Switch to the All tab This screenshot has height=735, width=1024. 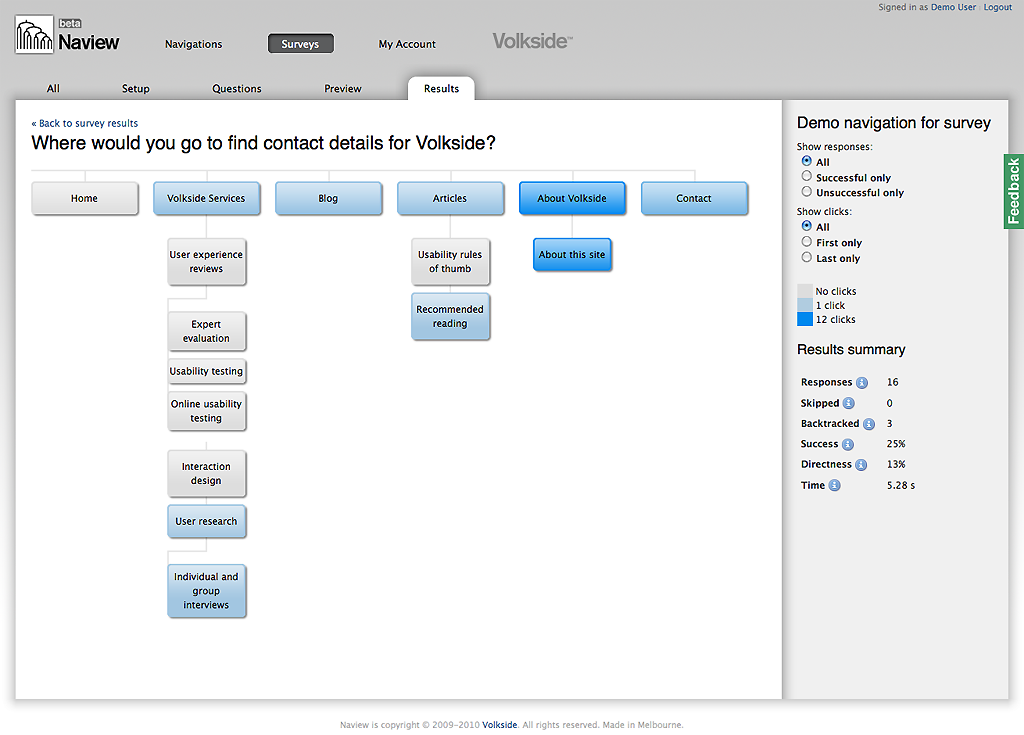click(53, 88)
